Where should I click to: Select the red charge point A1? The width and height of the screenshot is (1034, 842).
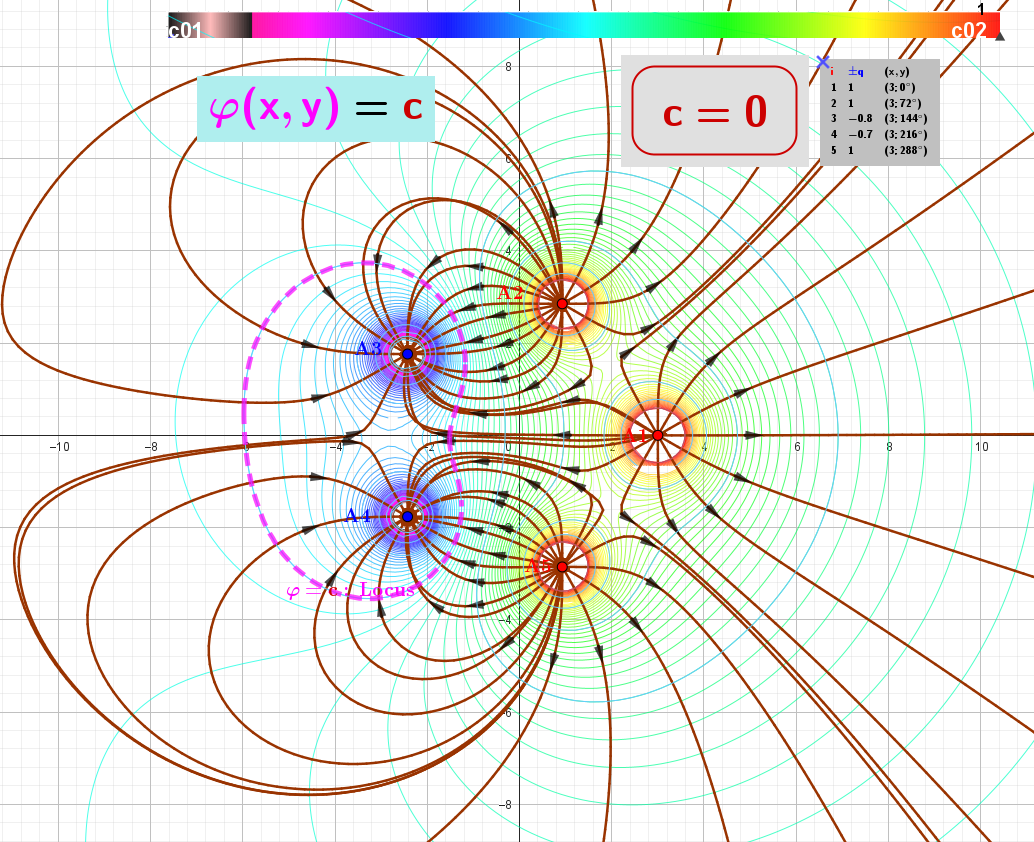[x=657, y=435]
